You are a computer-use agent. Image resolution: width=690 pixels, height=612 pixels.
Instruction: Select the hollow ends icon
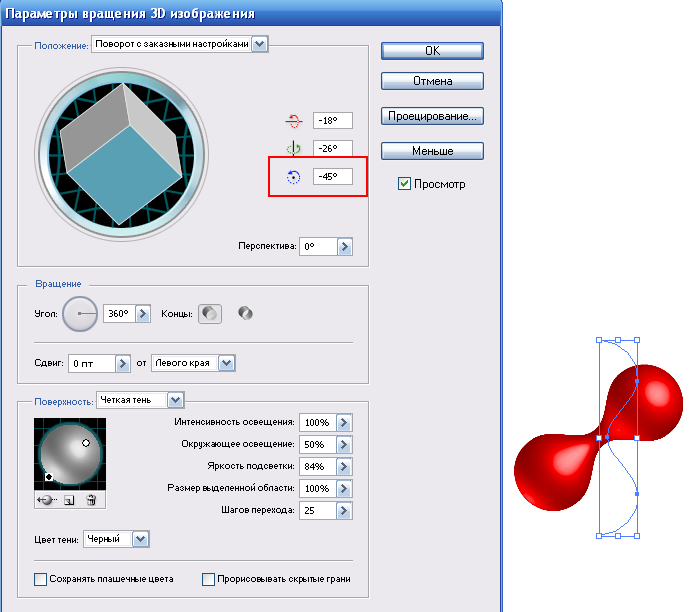(x=245, y=313)
